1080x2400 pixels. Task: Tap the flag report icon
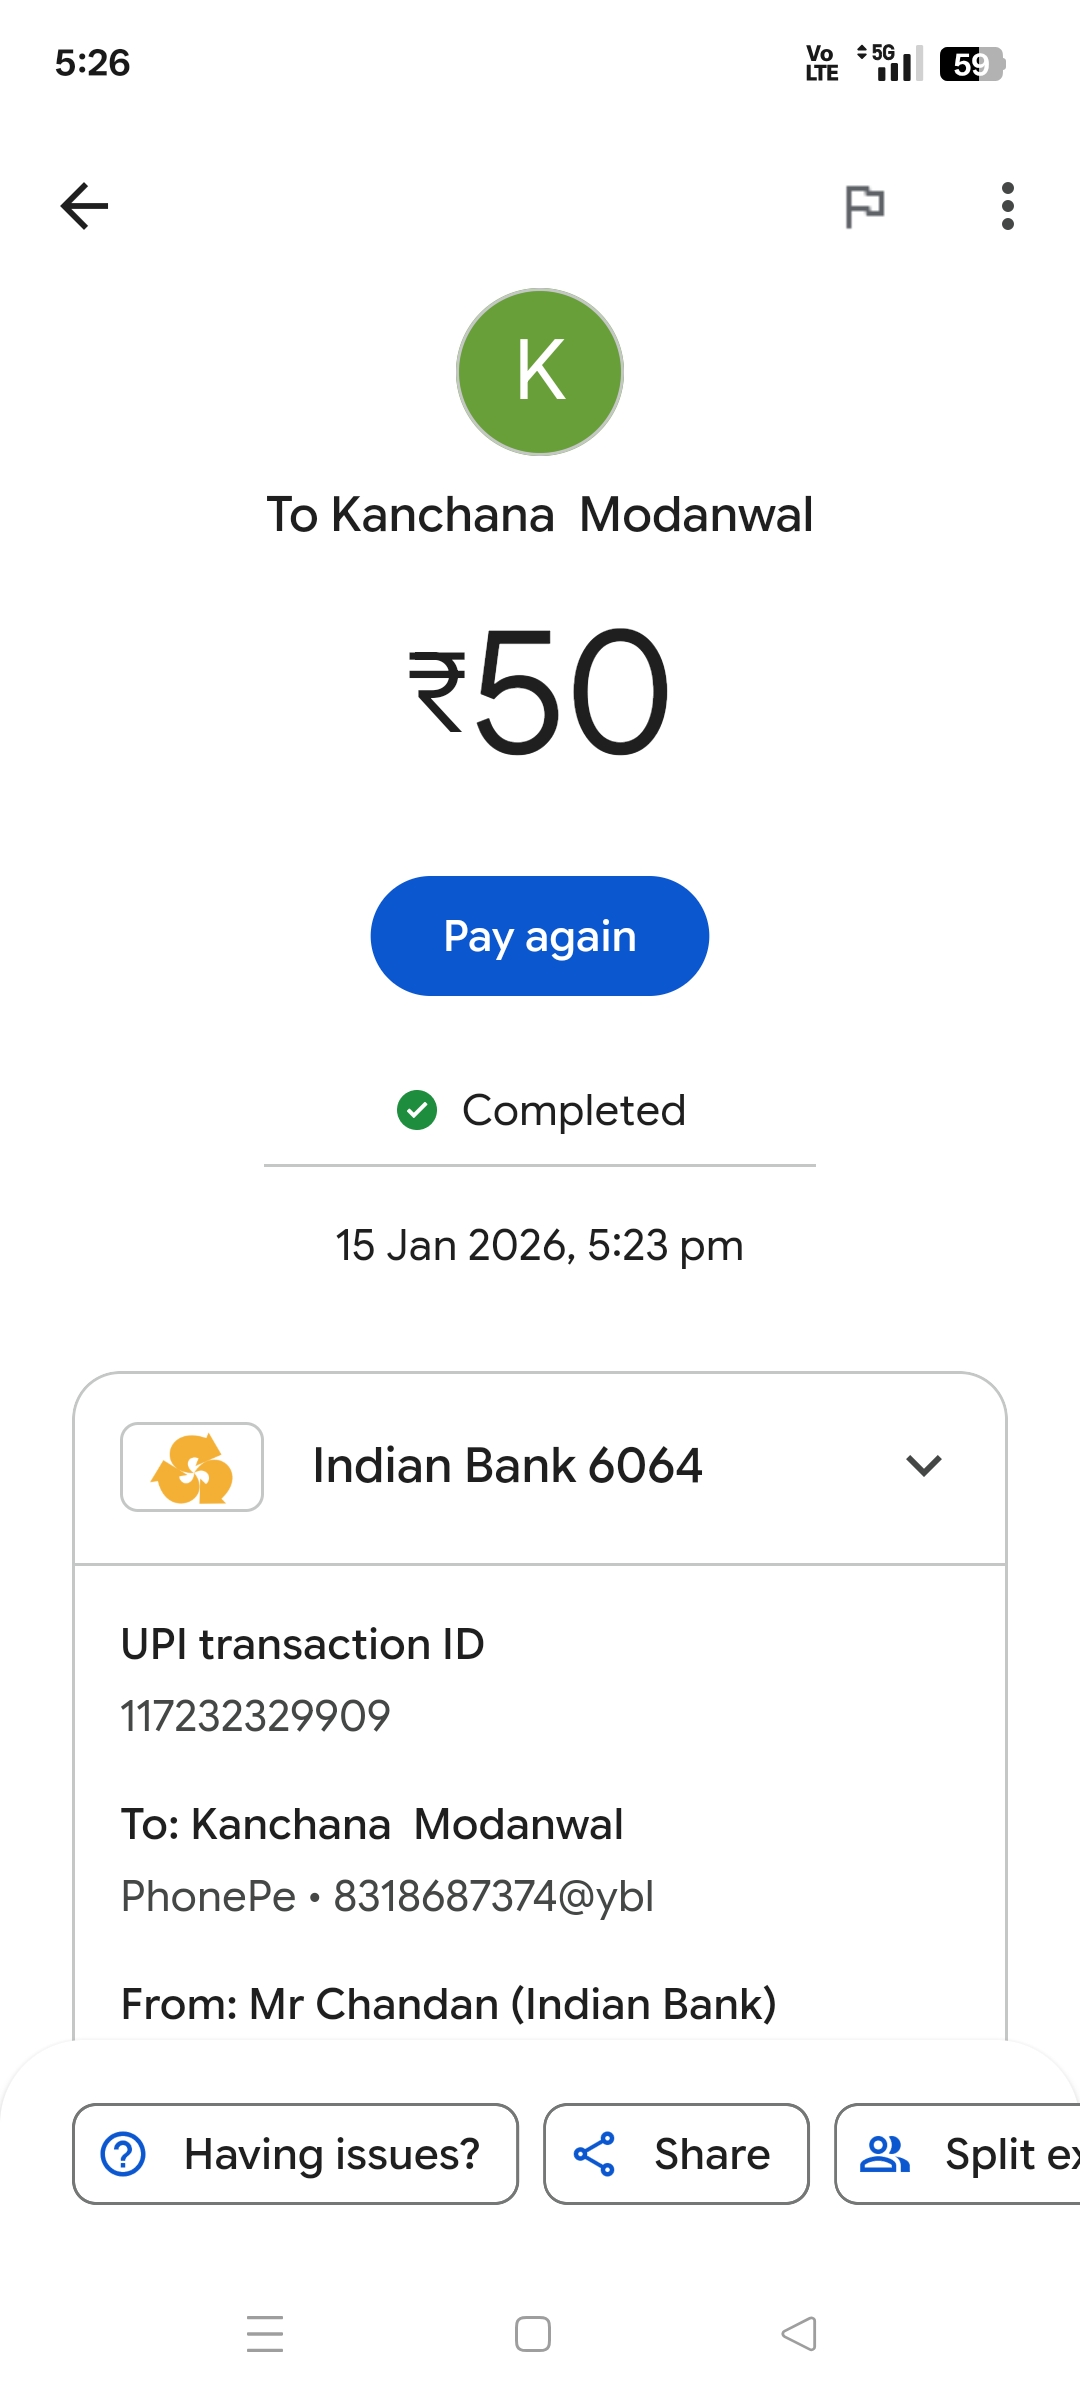point(865,206)
